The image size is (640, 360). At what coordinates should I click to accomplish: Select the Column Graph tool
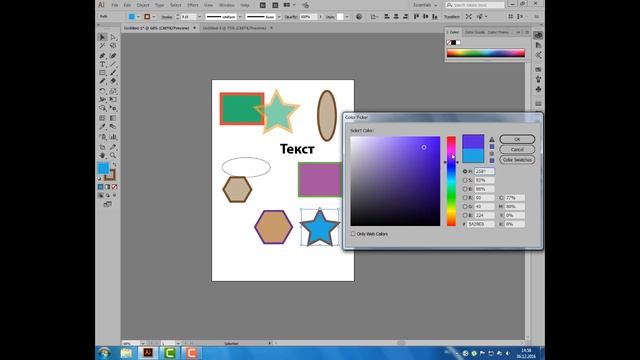tap(113, 137)
